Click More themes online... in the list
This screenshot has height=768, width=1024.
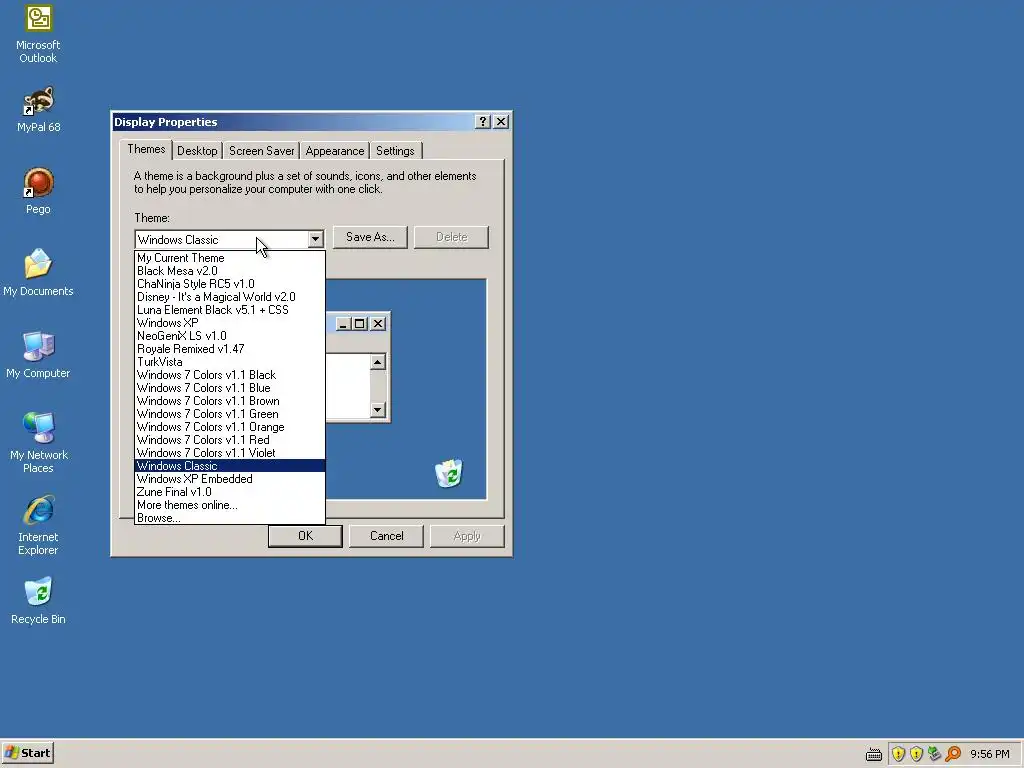click(230, 505)
